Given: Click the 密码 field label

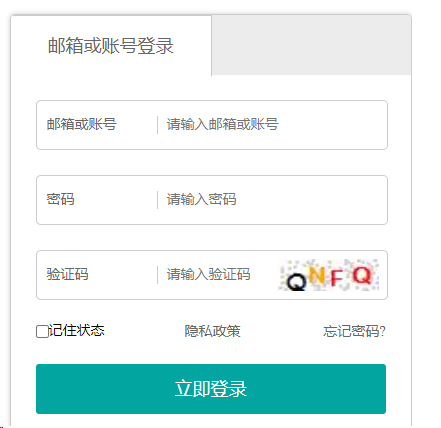Looking at the screenshot, I should tap(61, 199).
